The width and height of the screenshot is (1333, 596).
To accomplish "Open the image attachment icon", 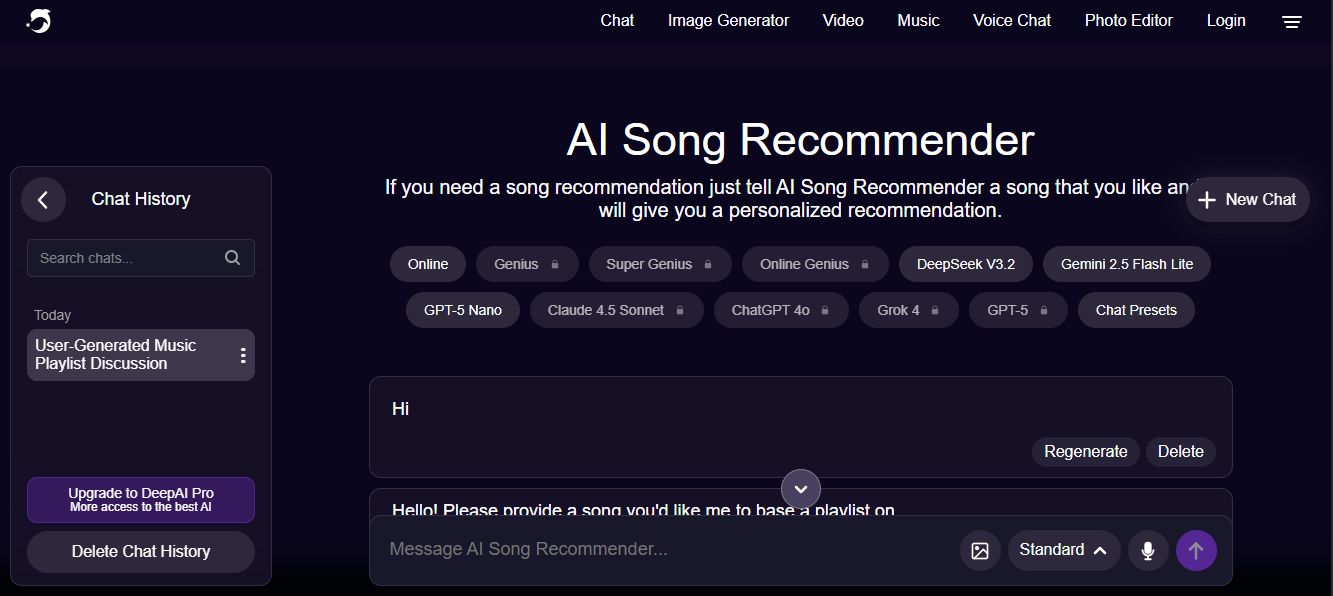I will 980,549.
